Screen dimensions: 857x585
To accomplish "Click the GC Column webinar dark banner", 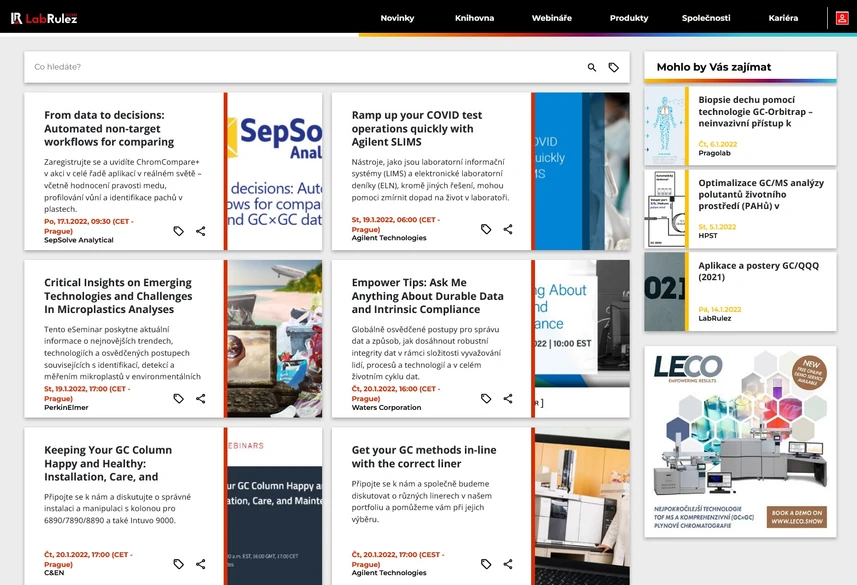I will click(275, 506).
